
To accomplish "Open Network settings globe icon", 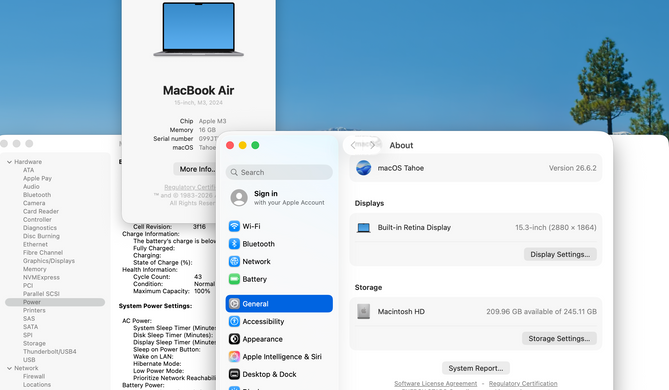I will click(x=234, y=261).
